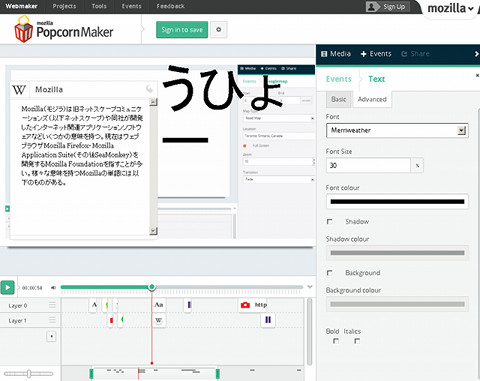
Task: Click the plus icon beside Events
Action: tap(363, 54)
